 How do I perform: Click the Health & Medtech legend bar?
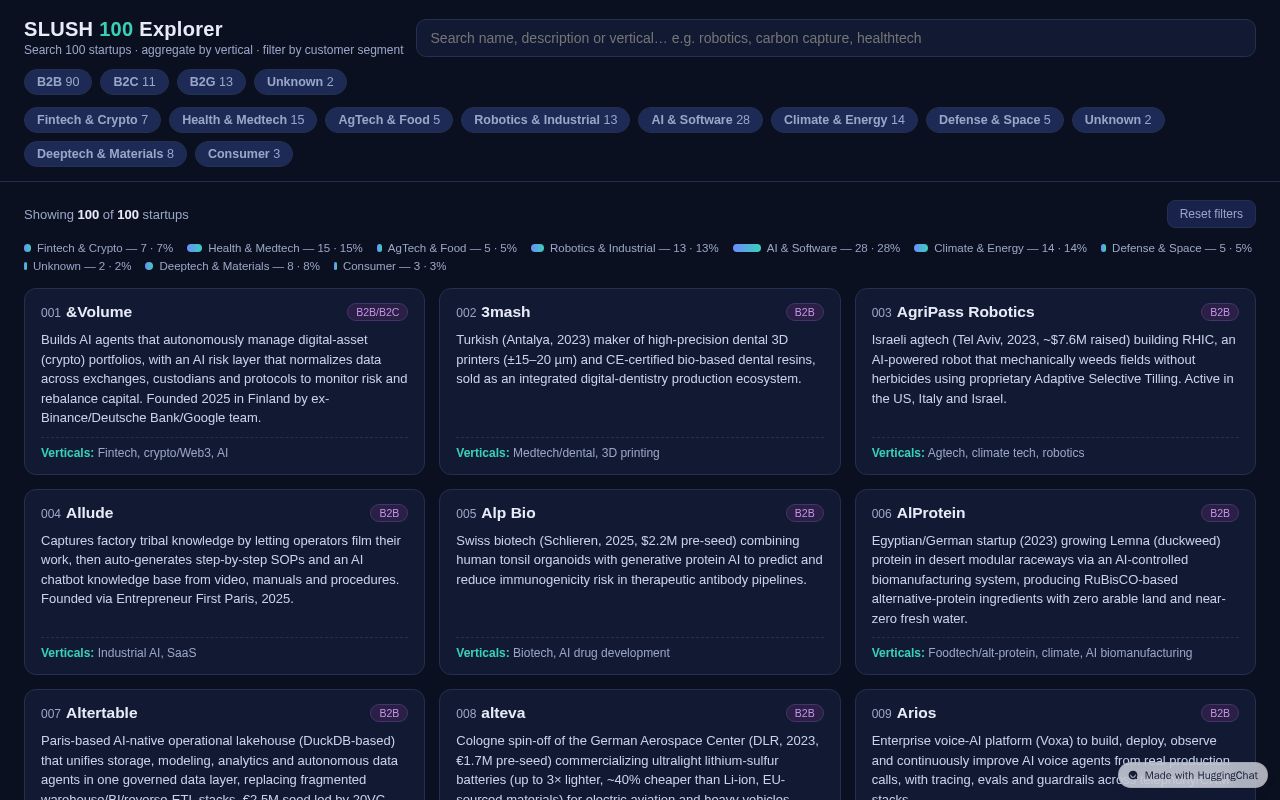194,248
